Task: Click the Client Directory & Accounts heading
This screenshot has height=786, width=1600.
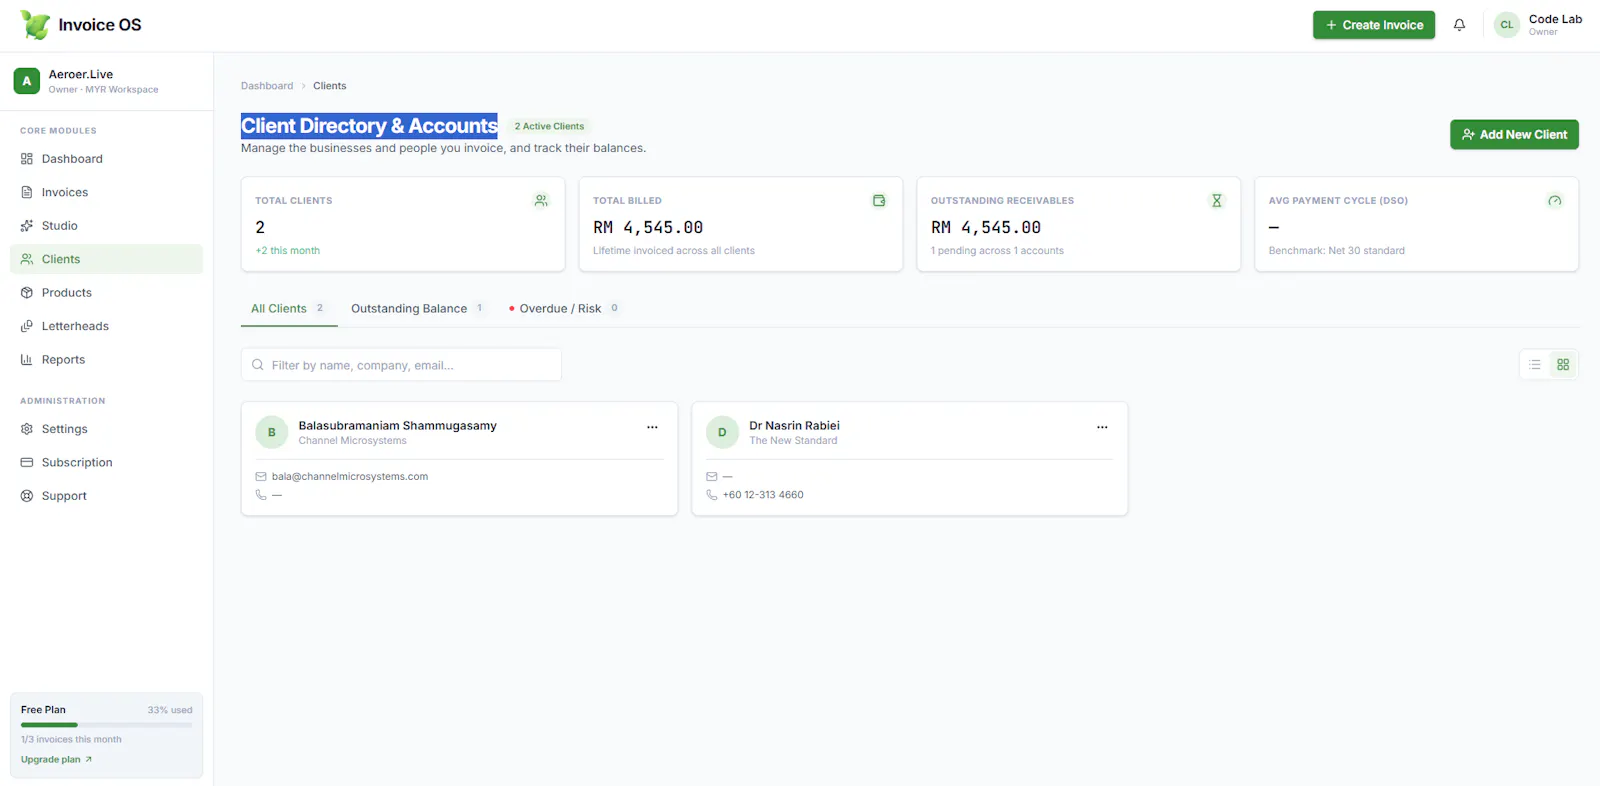Action: [369, 126]
